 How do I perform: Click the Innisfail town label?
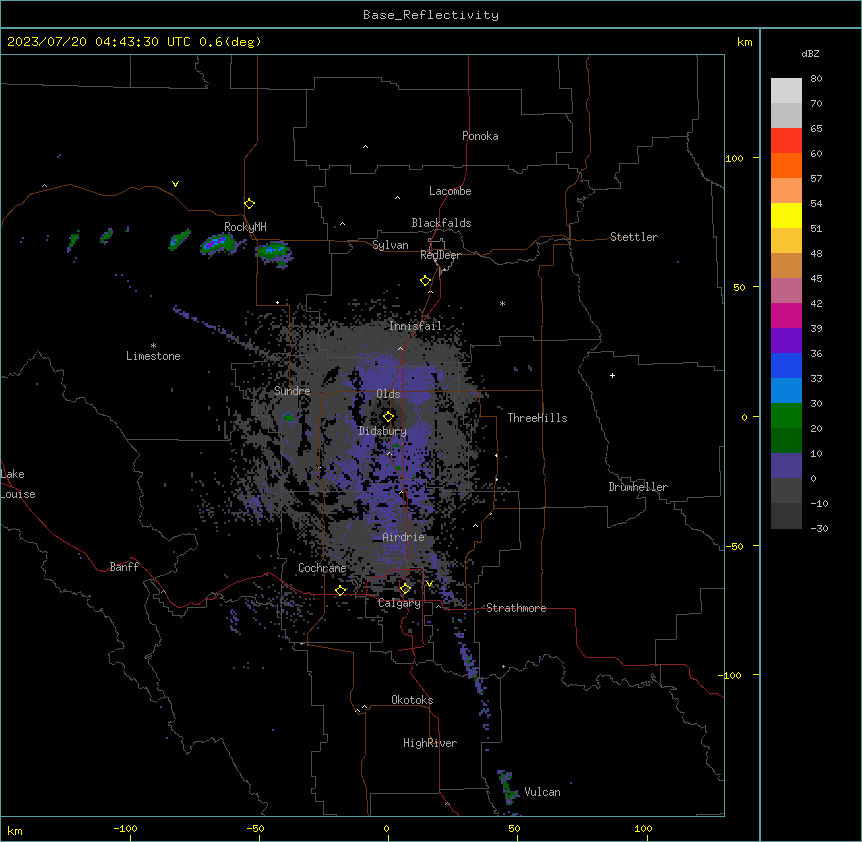point(415,326)
